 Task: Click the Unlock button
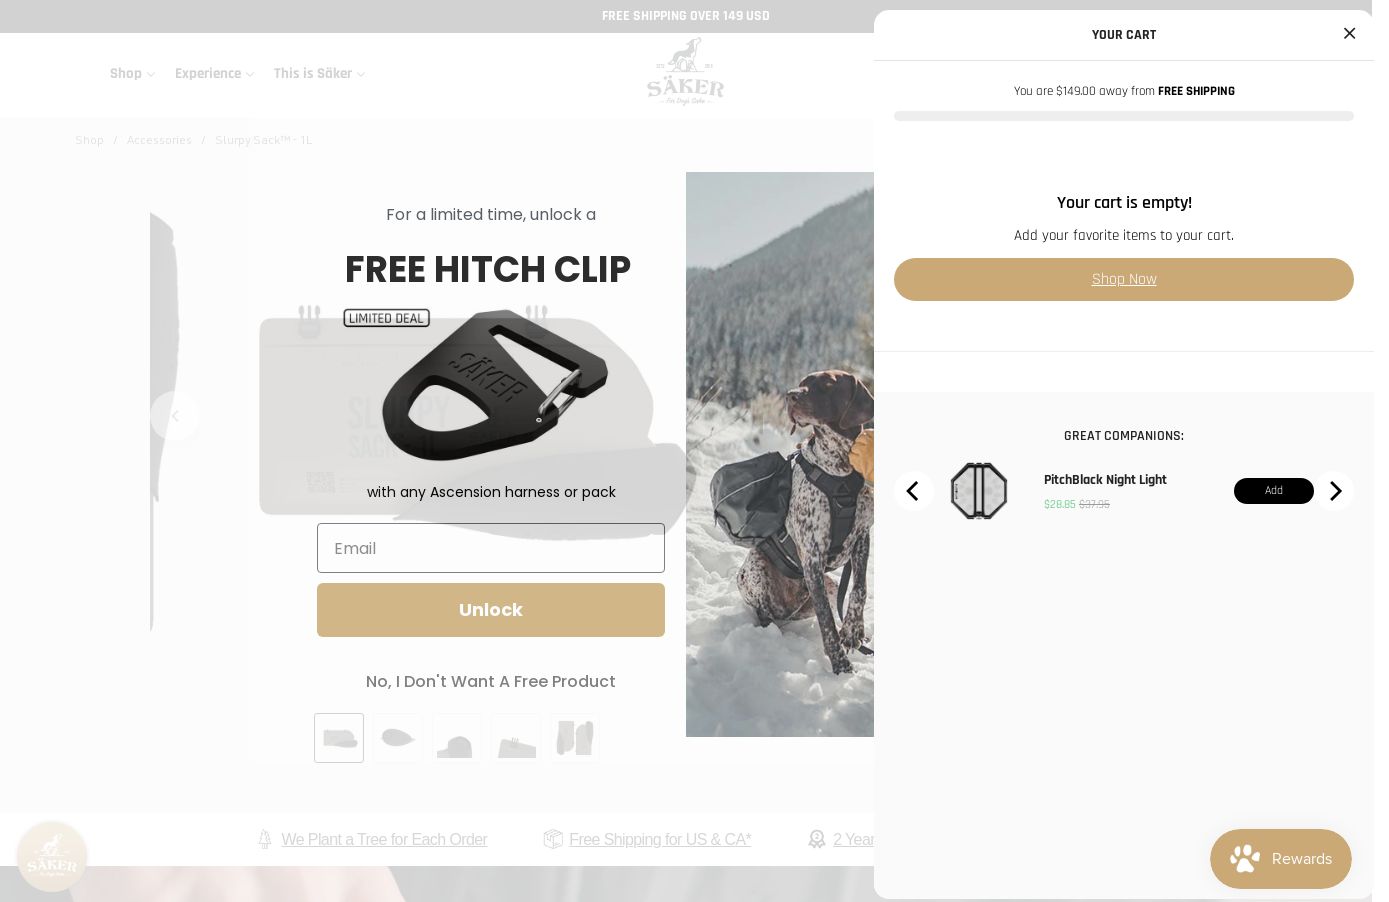click(491, 610)
